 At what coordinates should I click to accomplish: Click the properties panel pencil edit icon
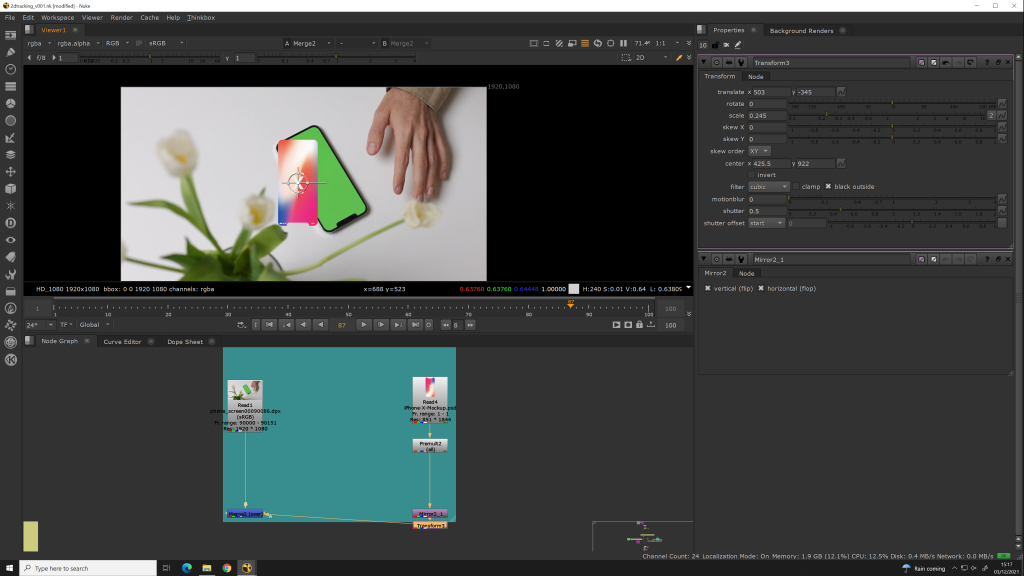tap(738, 45)
